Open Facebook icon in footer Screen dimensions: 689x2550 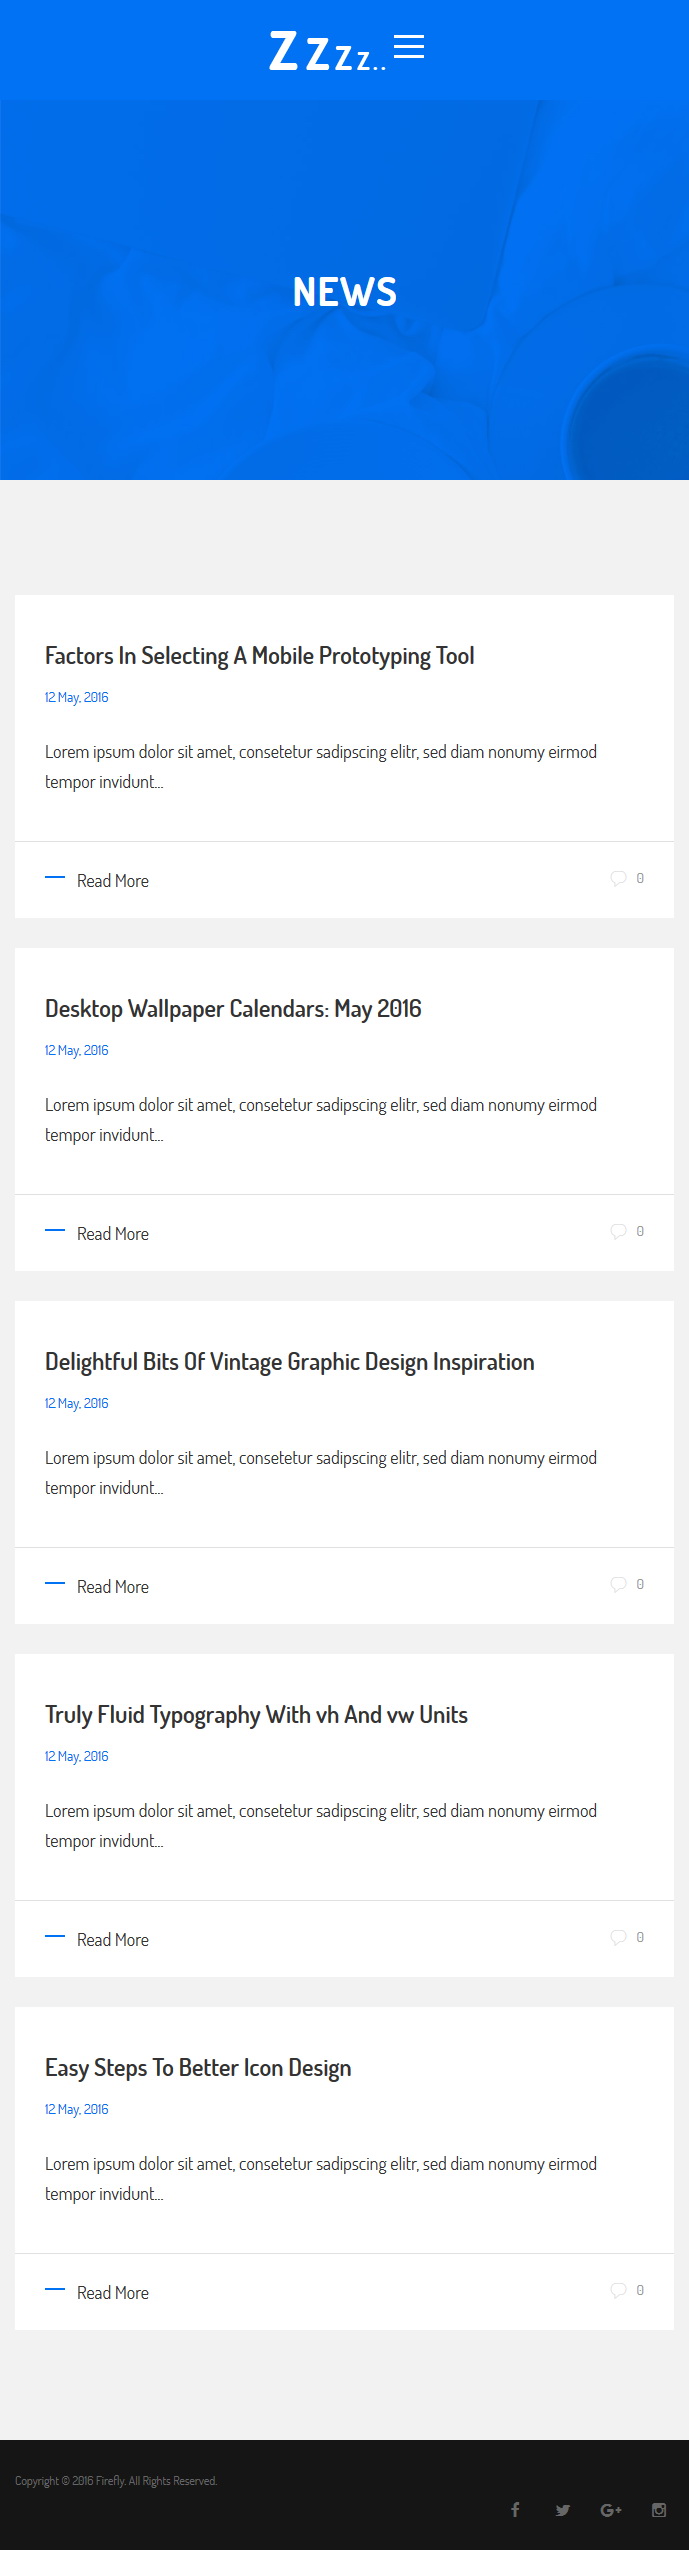[x=515, y=2509]
